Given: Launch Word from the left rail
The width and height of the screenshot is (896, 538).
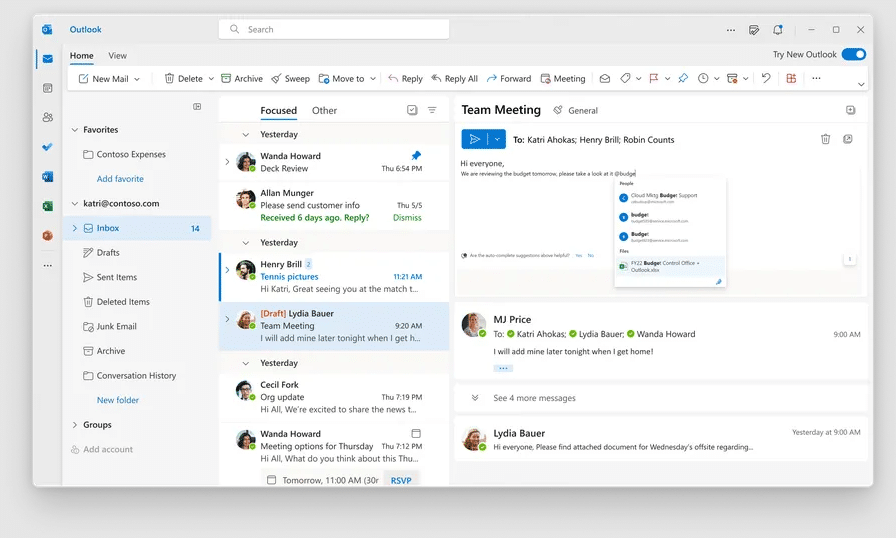Looking at the screenshot, I should 47,176.
